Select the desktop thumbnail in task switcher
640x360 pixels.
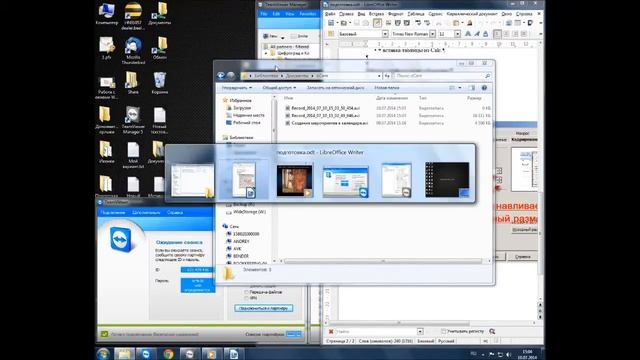pyautogui.click(x=447, y=180)
